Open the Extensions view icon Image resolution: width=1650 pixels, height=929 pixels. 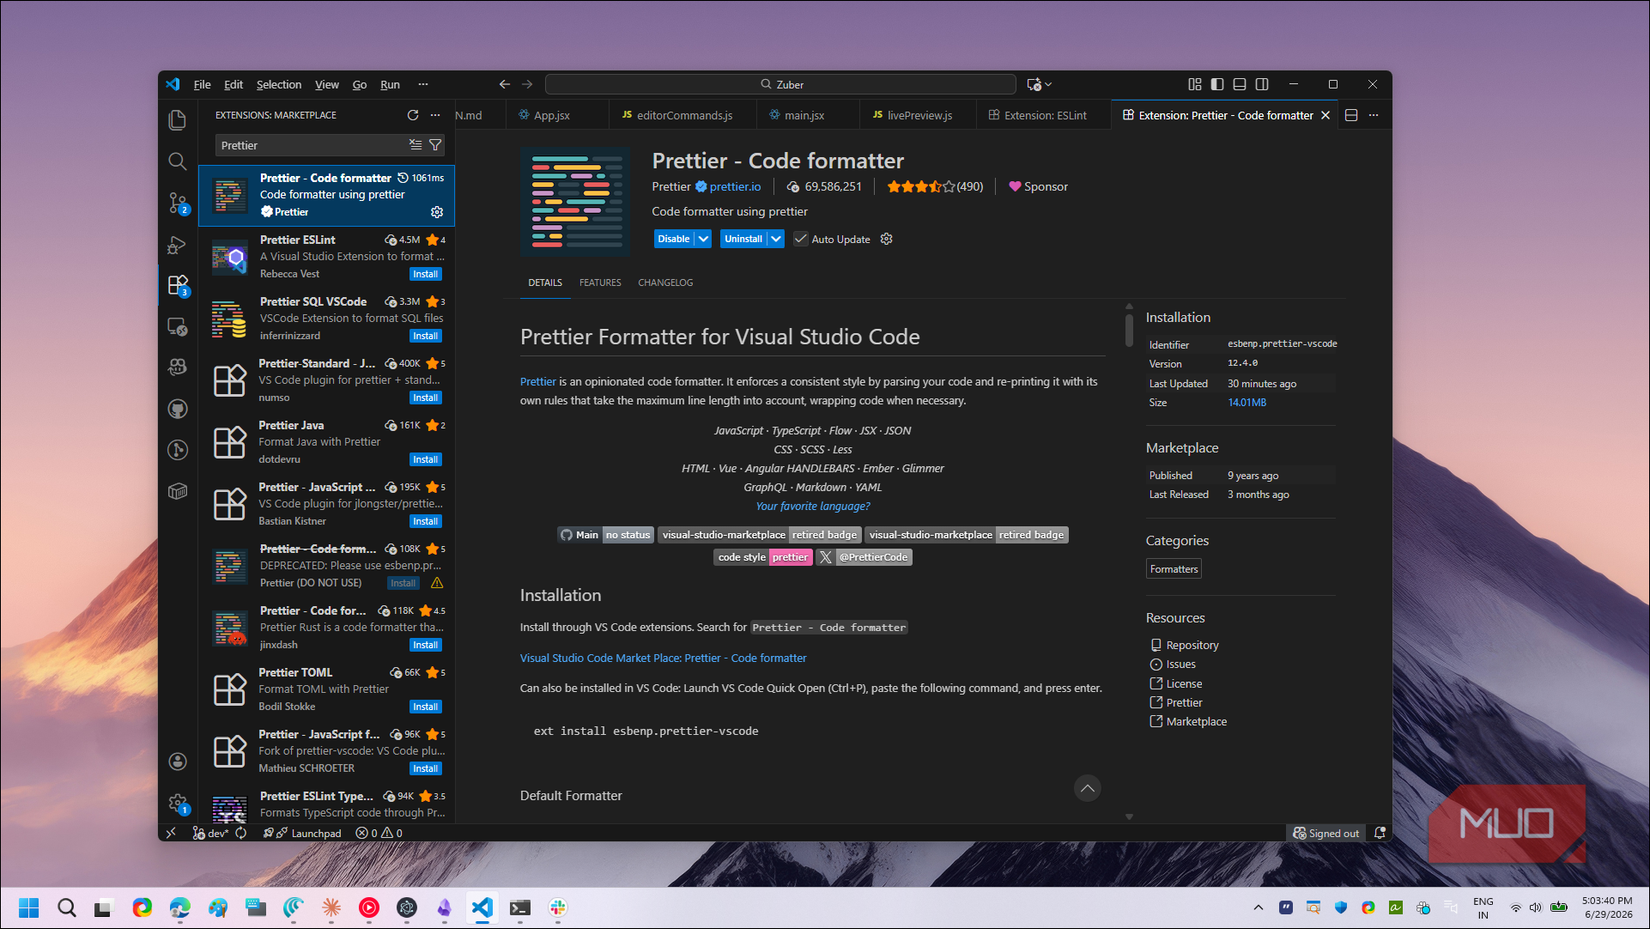pyautogui.click(x=178, y=285)
